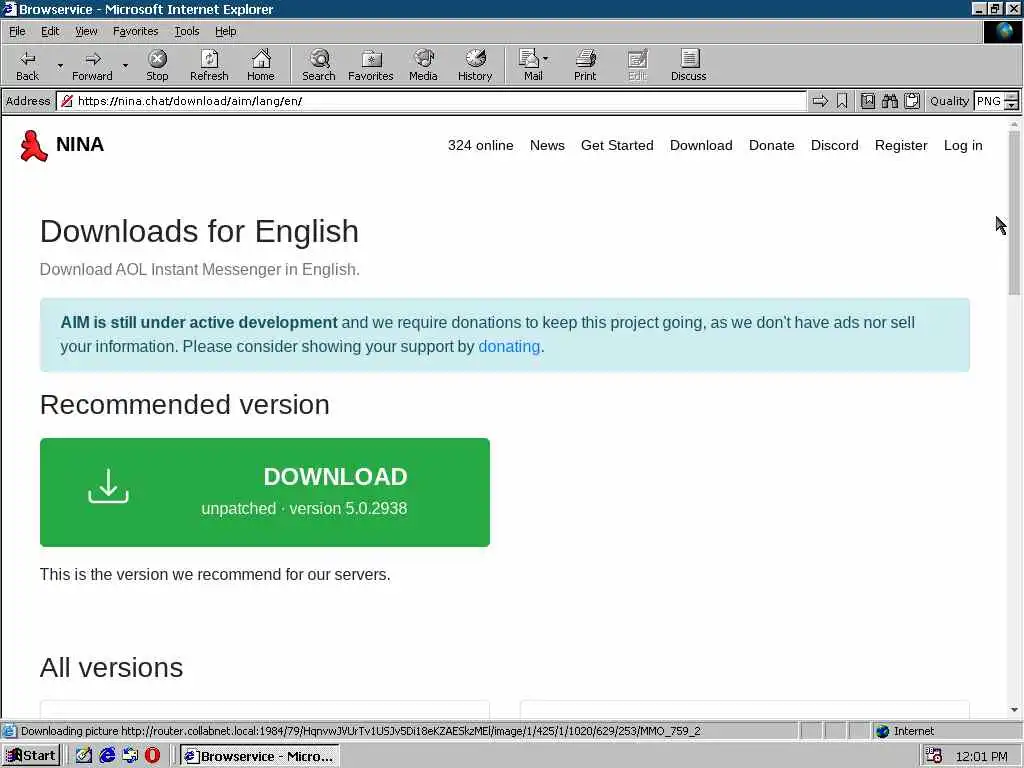The image size is (1024, 768).
Task: Open the Windows Start menu
Action: (x=31, y=756)
